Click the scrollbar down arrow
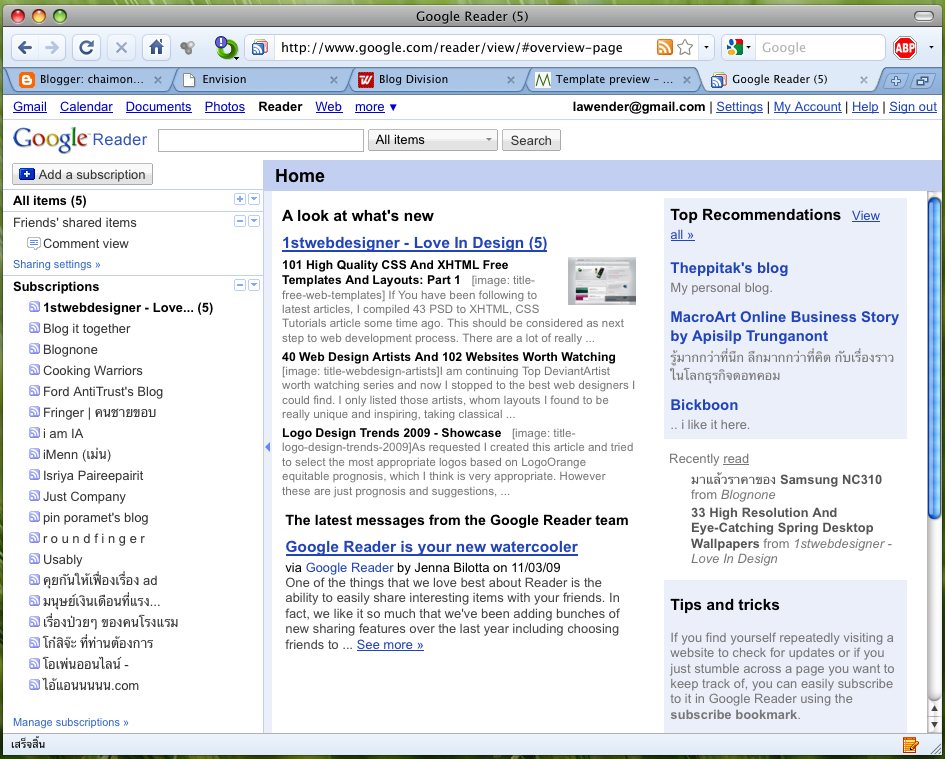Image resolution: width=945 pixels, height=759 pixels. pyautogui.click(x=935, y=724)
